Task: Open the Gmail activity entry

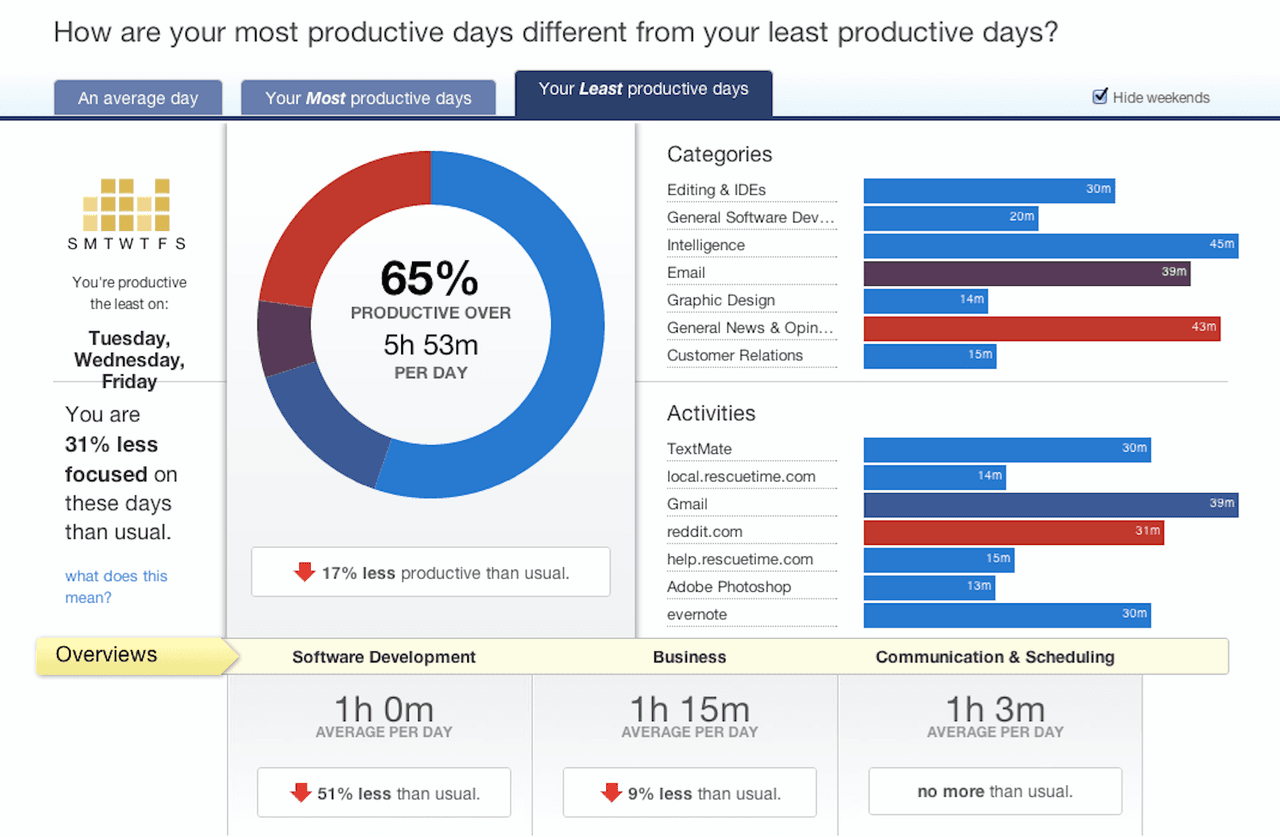Action: tap(687, 504)
